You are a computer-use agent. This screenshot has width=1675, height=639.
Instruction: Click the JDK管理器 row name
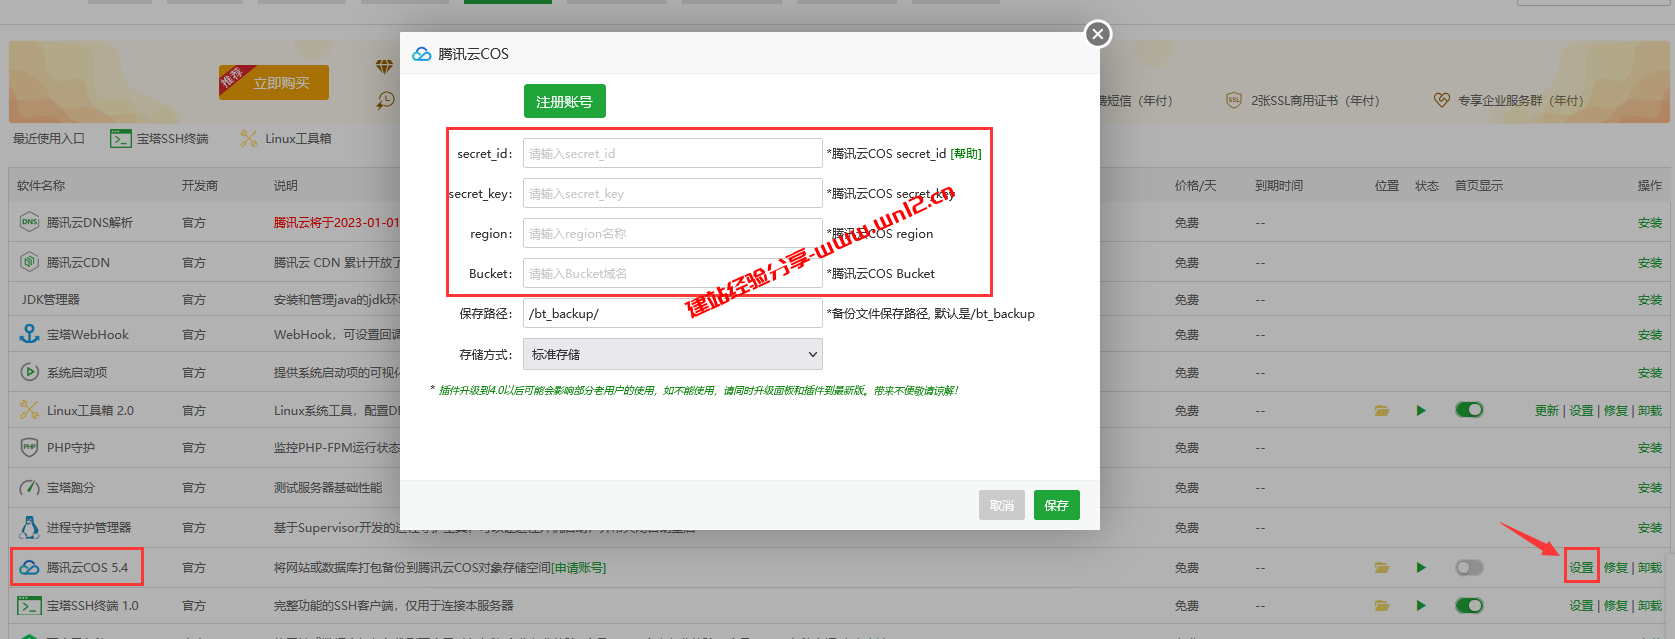point(51,300)
